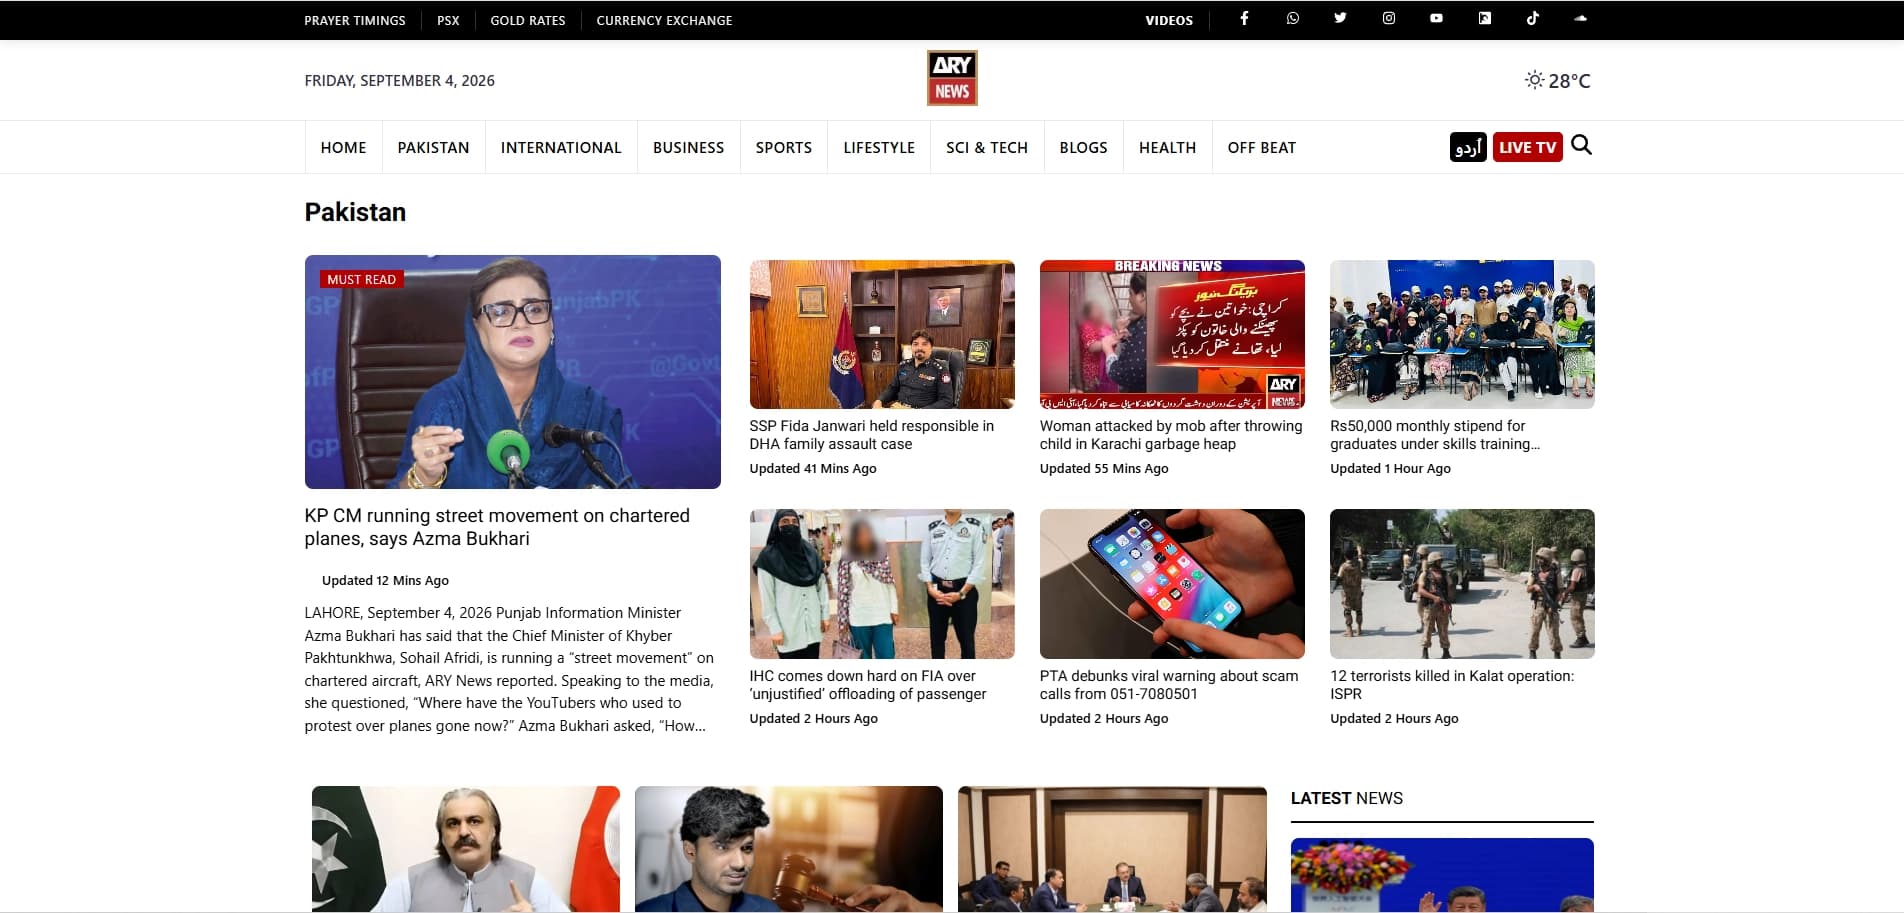Open the SCI & TECH menu item

pyautogui.click(x=987, y=147)
